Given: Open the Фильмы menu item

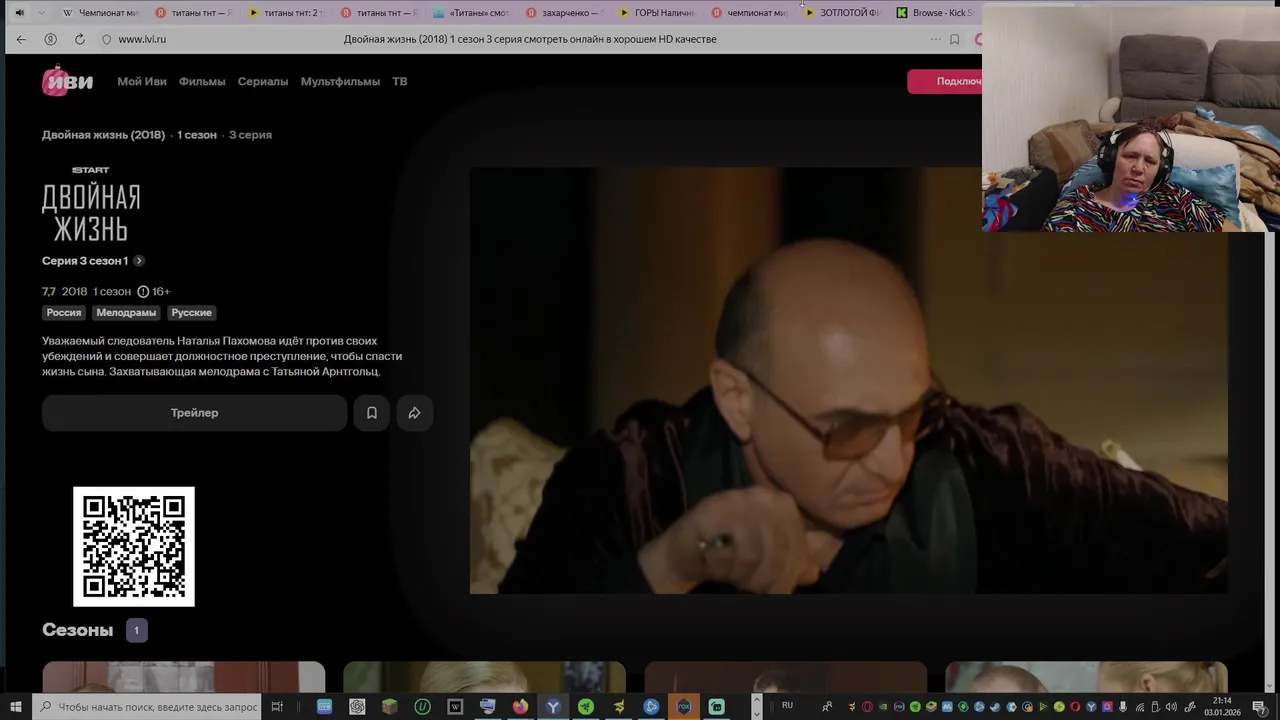Looking at the screenshot, I should pos(202,81).
